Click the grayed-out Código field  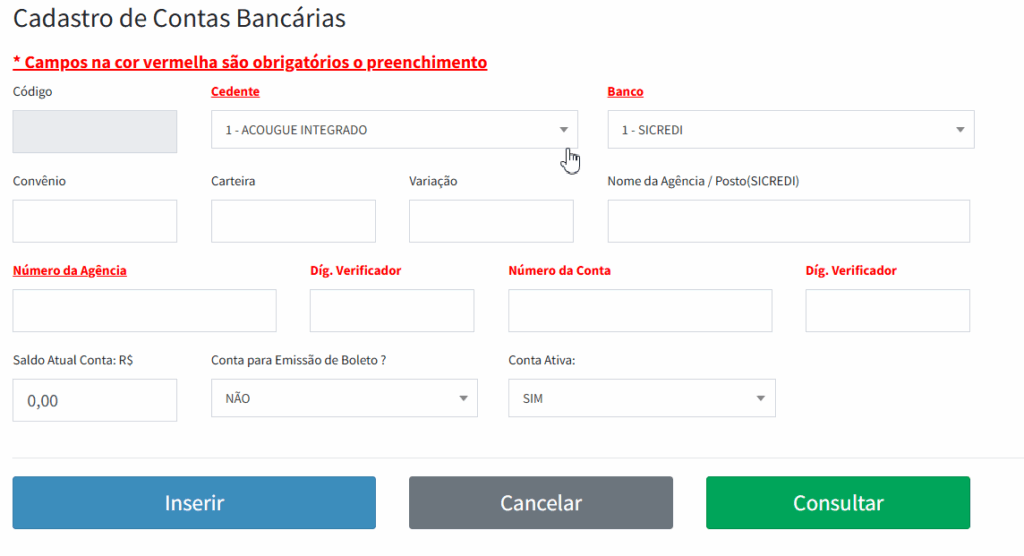tap(95, 131)
